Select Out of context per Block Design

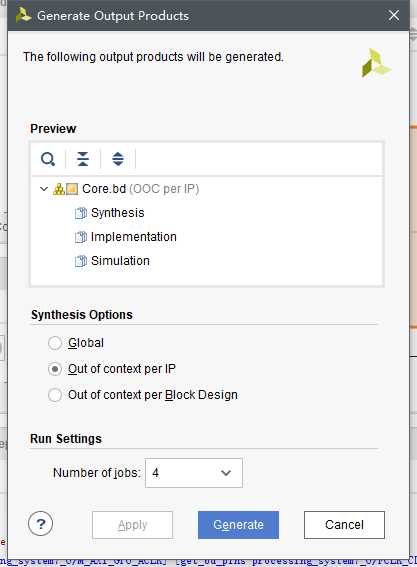coord(55,395)
